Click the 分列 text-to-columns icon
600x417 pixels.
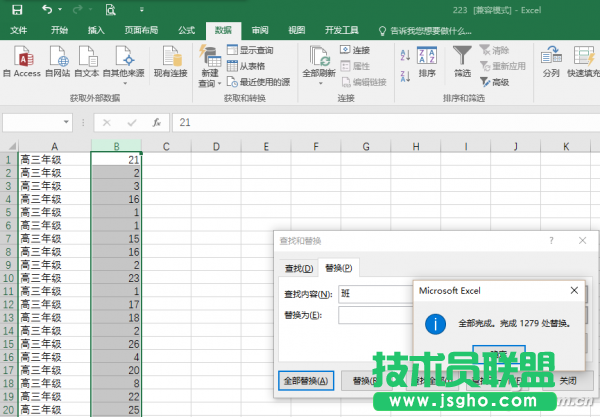[551, 60]
